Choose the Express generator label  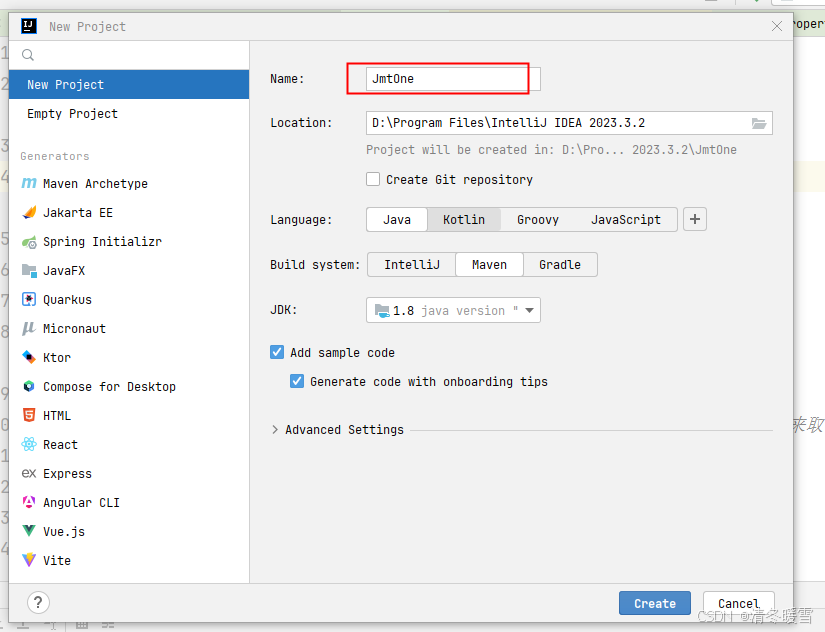point(67,474)
